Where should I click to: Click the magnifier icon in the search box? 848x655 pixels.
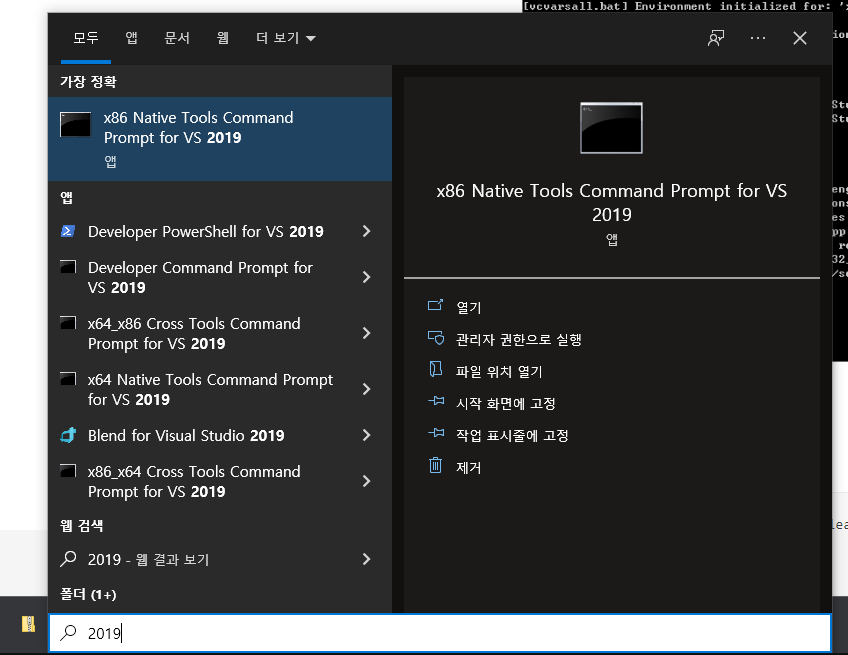tap(68, 632)
